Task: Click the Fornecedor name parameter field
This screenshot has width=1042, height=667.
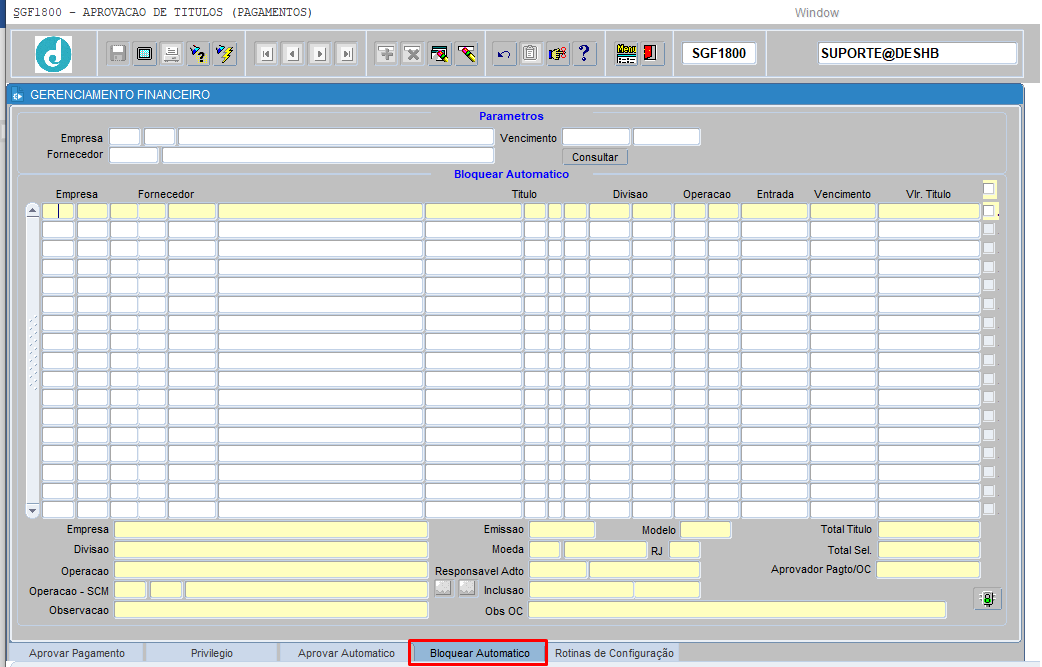Action: click(328, 155)
